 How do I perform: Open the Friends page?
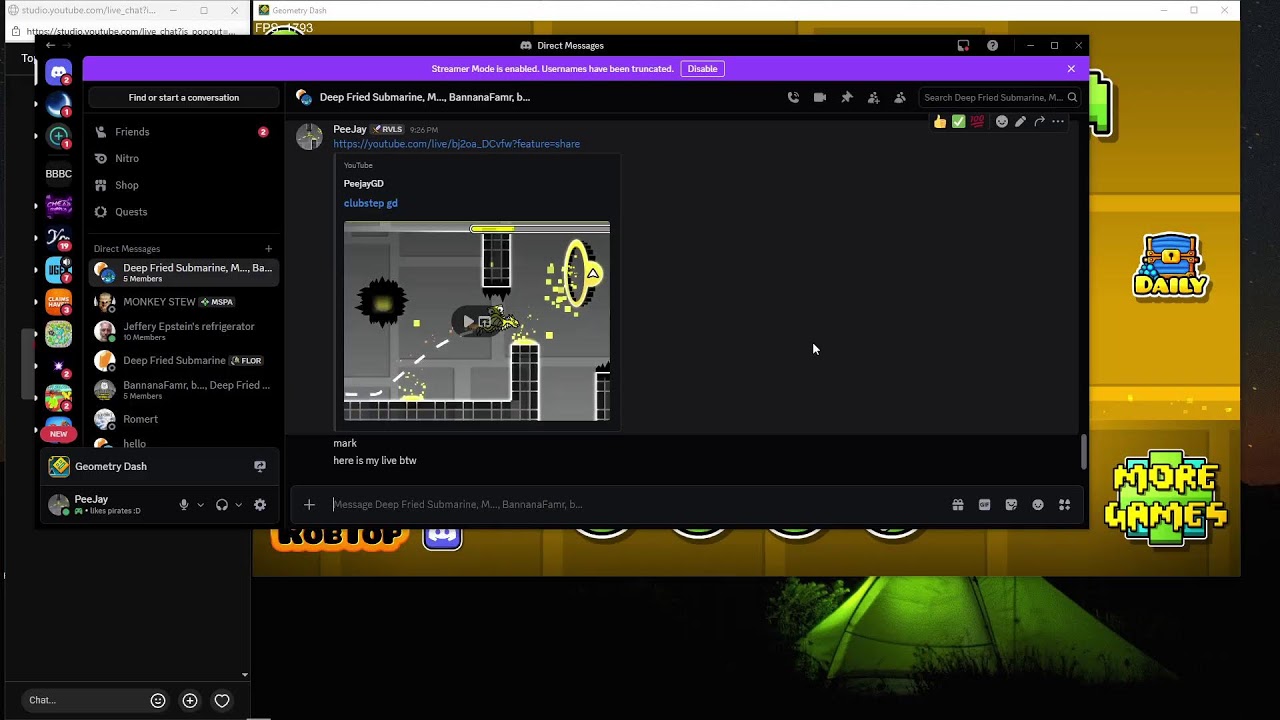[x=183, y=132]
